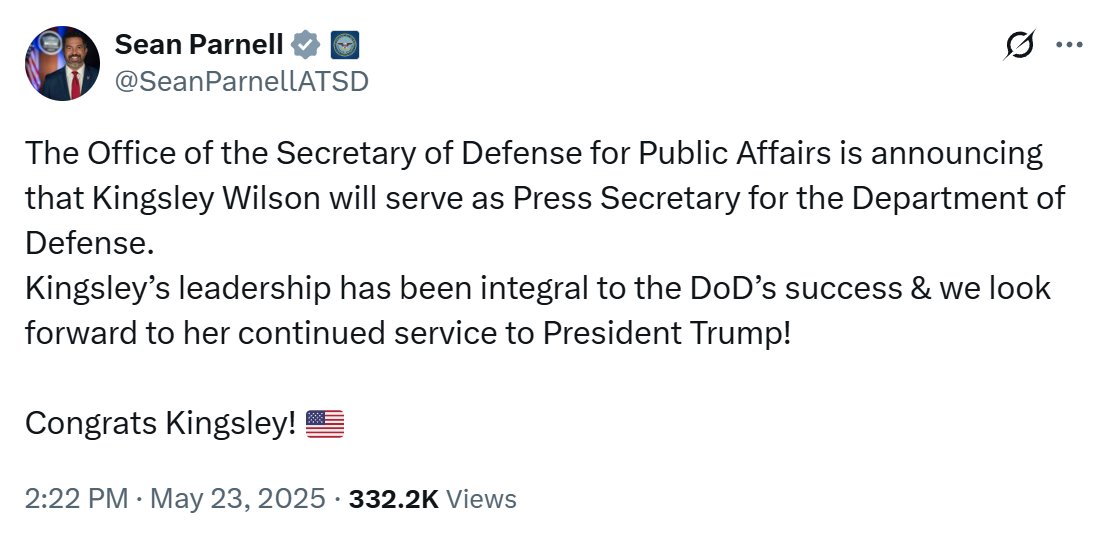Open the 332.2K view count number
Viewport: 1109px width, 538px height.
[x=394, y=498]
